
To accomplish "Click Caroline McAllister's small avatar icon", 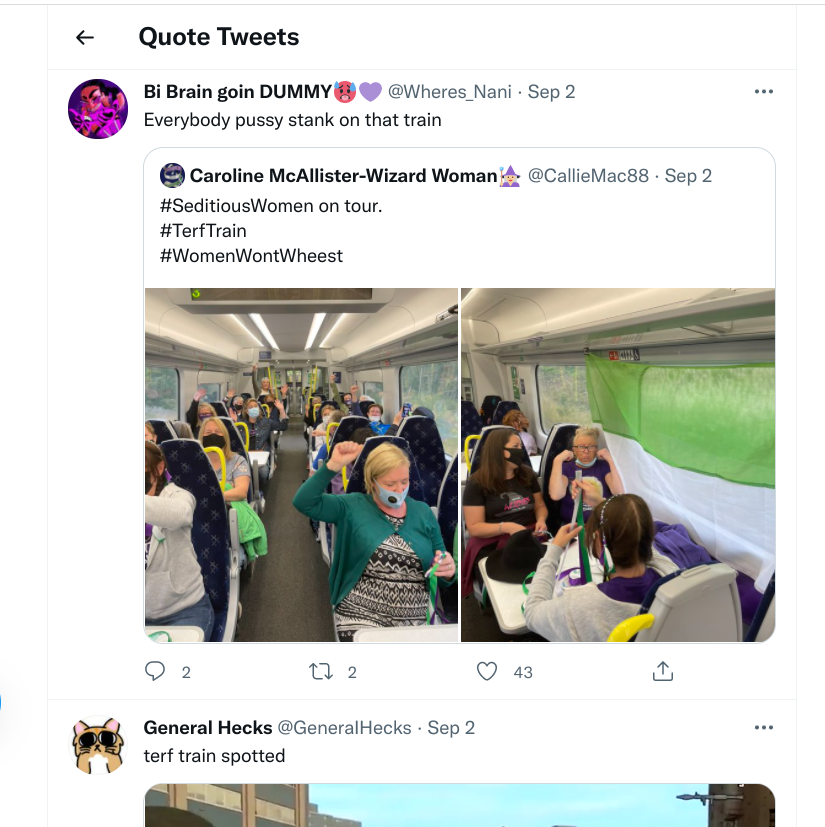I will (172, 175).
